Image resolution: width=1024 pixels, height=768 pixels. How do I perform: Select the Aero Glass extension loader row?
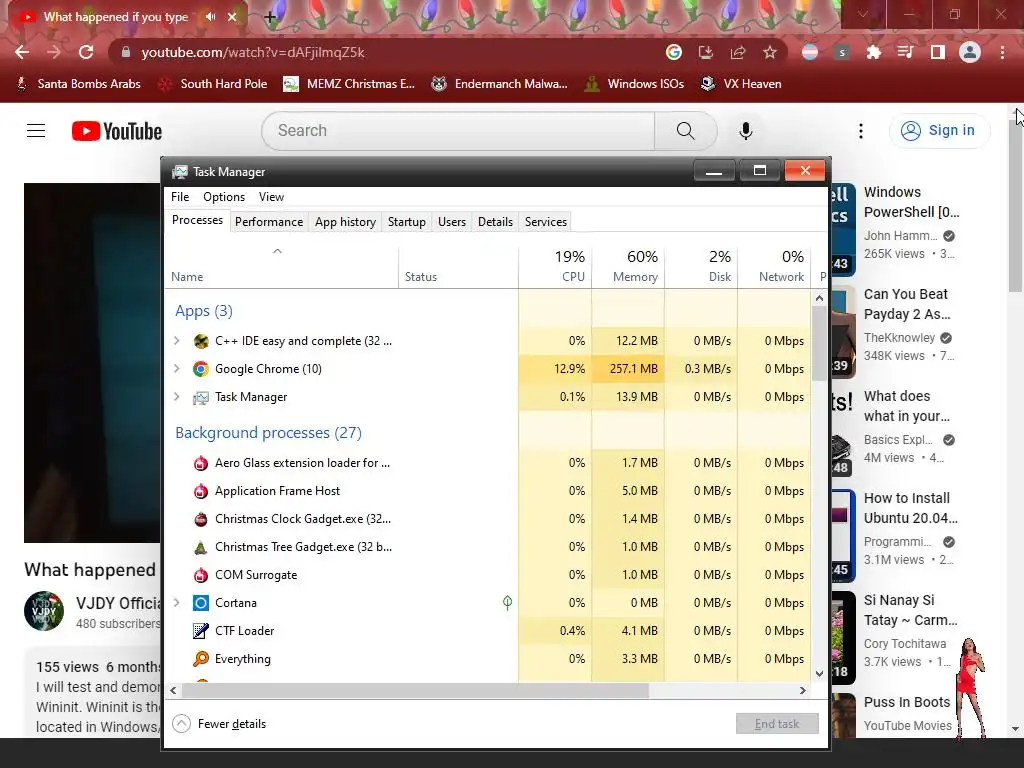488,463
